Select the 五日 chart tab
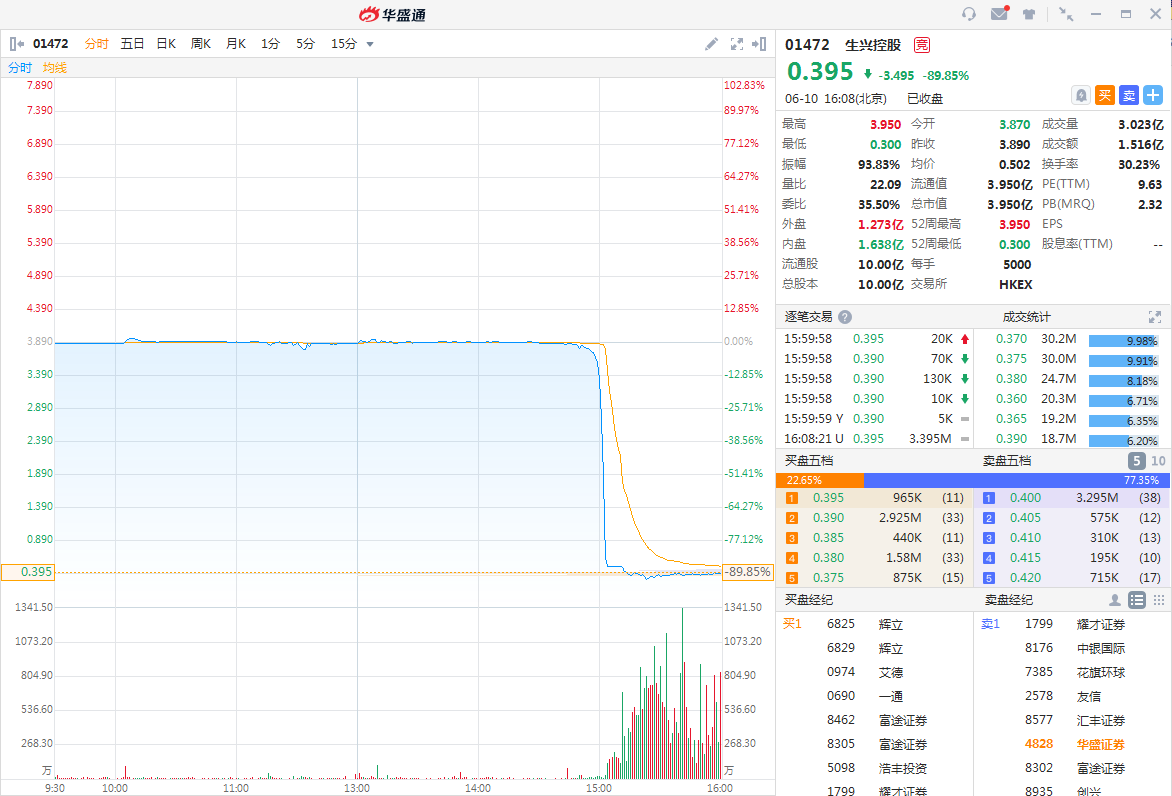 [132, 44]
